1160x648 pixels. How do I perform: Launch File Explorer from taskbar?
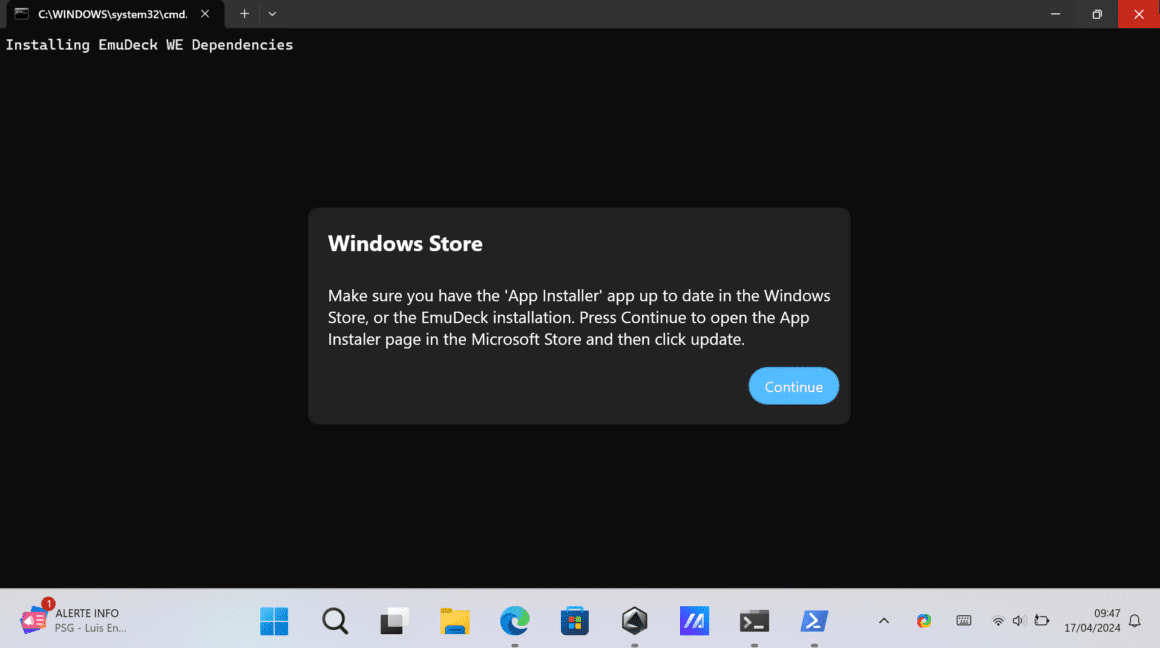point(454,621)
